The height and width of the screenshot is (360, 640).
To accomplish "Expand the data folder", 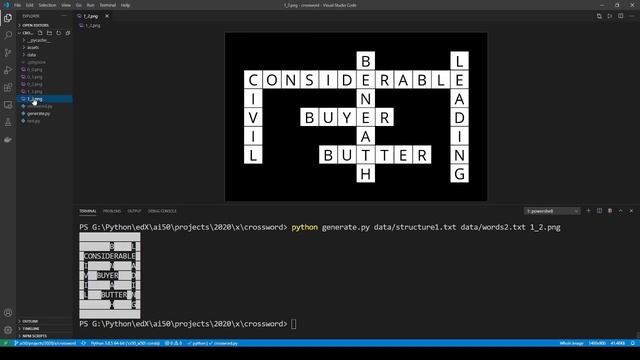I will click(31, 55).
